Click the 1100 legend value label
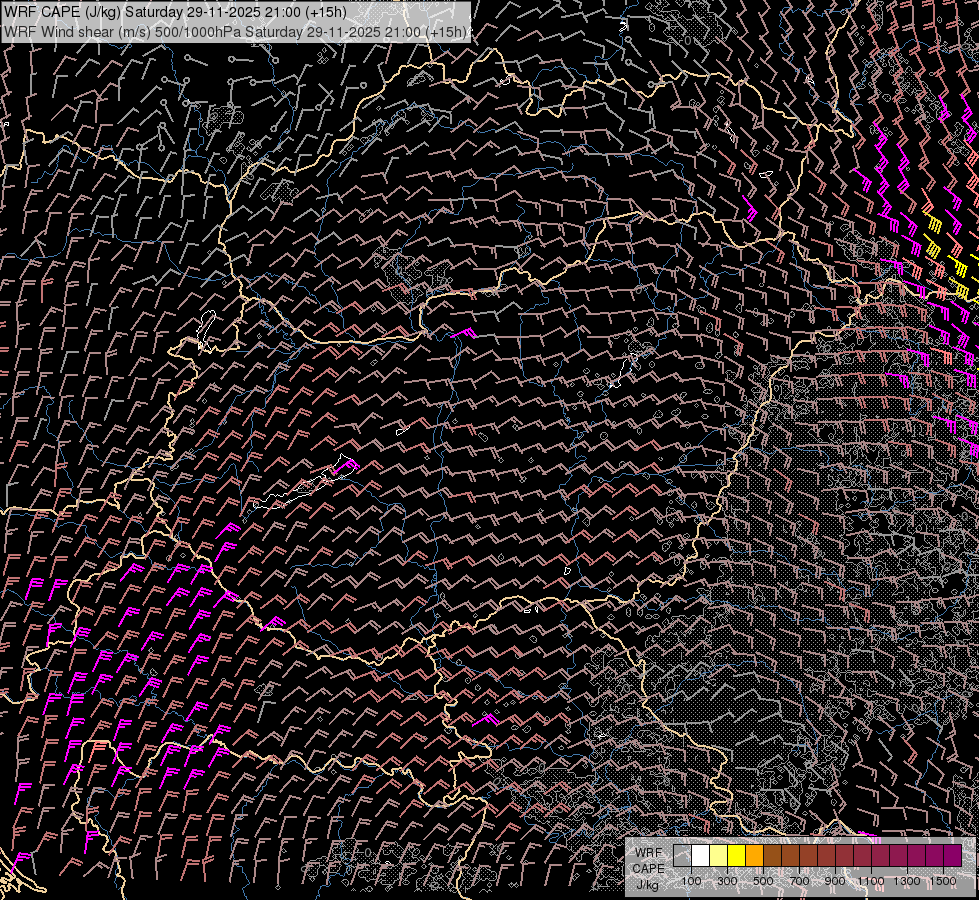979x900 pixels. pos(870,881)
